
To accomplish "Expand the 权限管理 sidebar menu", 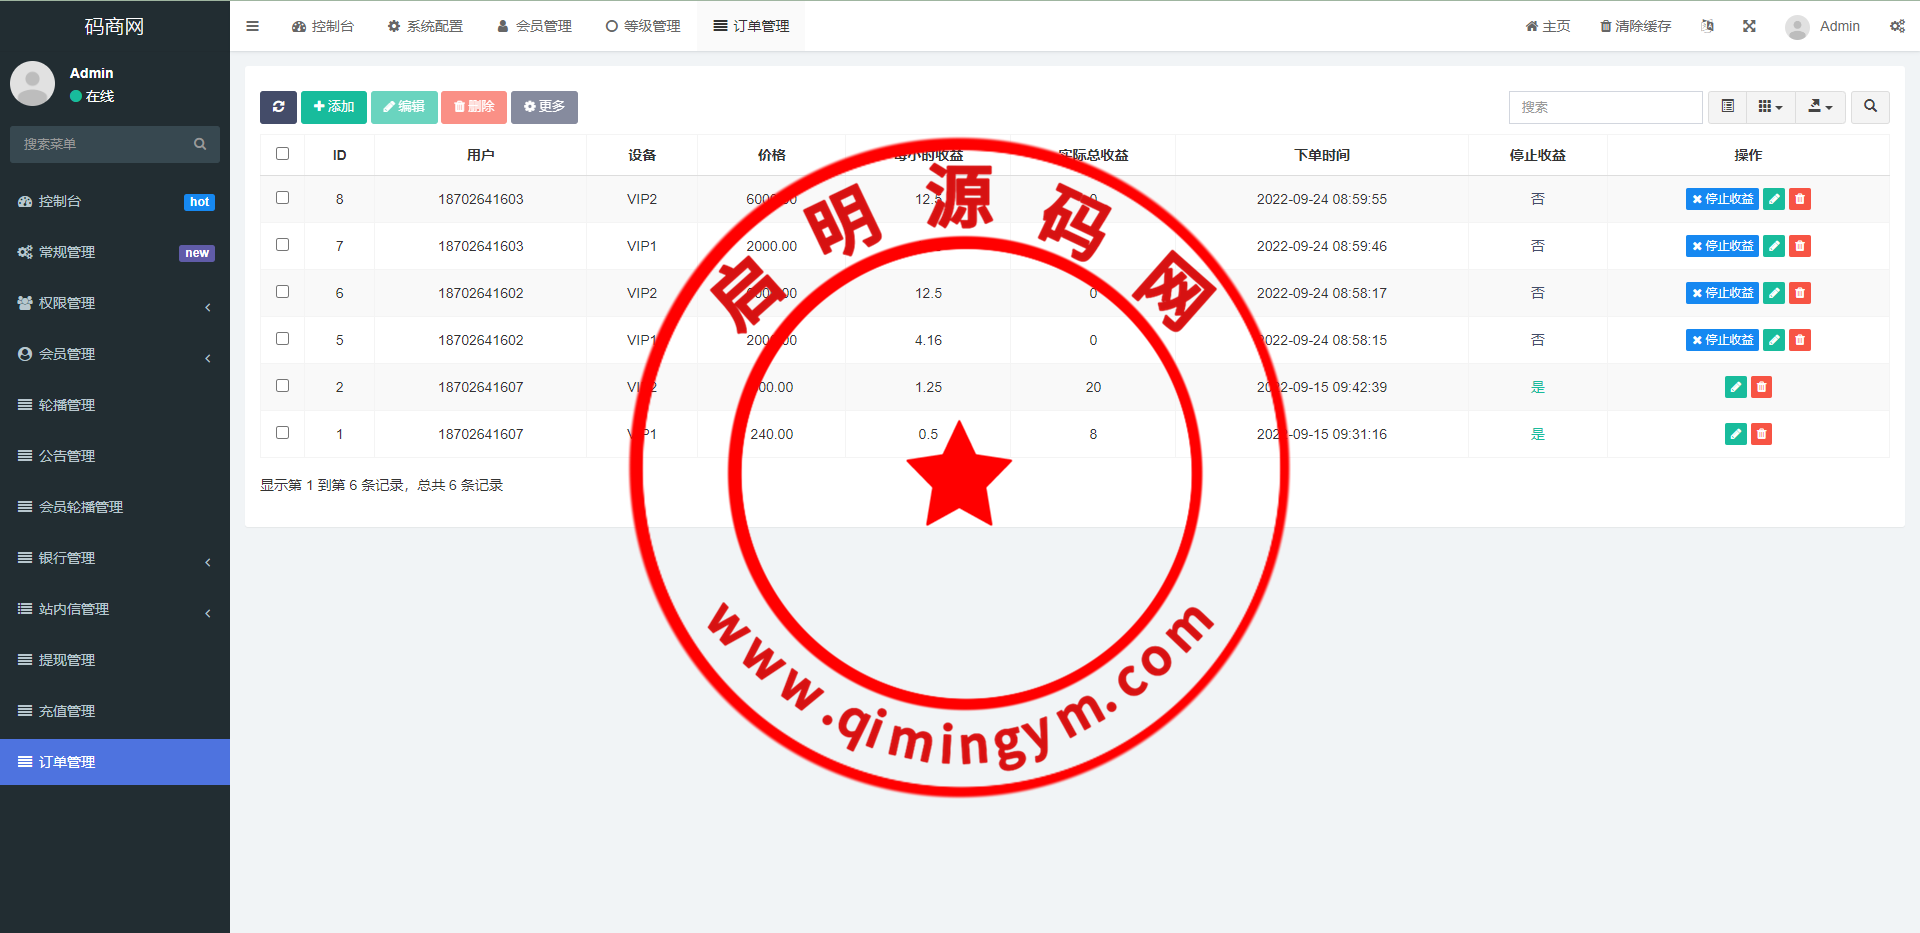I will click(114, 303).
